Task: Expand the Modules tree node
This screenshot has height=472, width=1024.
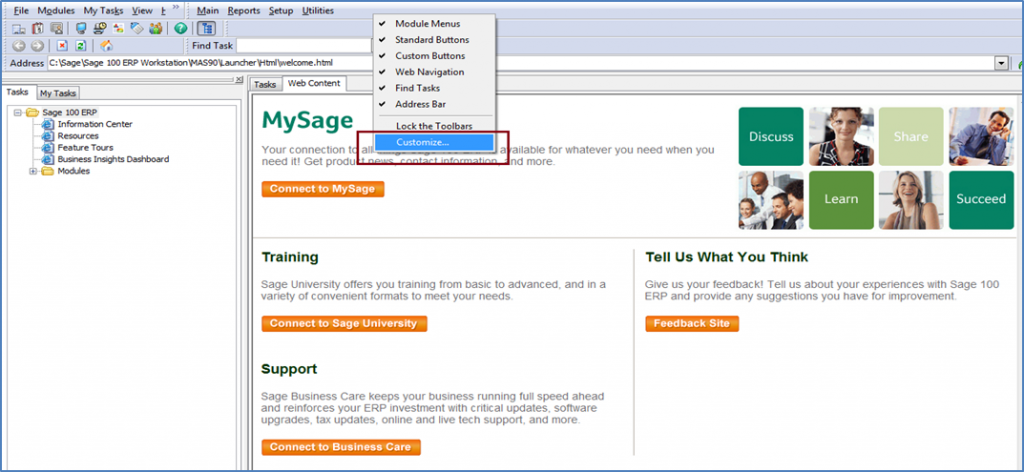Action: click(x=33, y=171)
